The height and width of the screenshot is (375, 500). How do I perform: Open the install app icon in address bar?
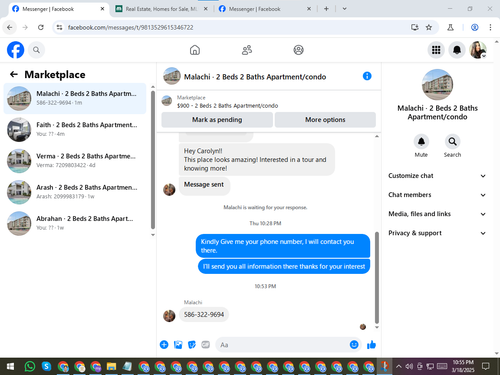tap(415, 27)
